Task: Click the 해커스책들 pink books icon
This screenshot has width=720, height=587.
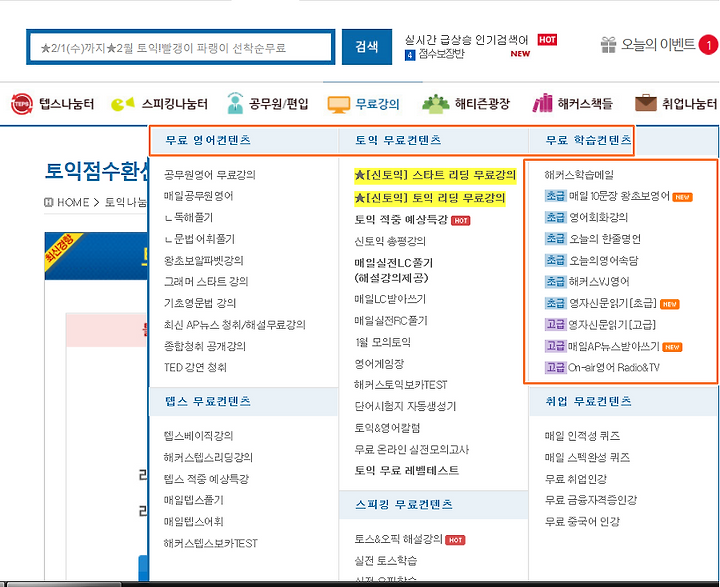Action: tap(542, 103)
